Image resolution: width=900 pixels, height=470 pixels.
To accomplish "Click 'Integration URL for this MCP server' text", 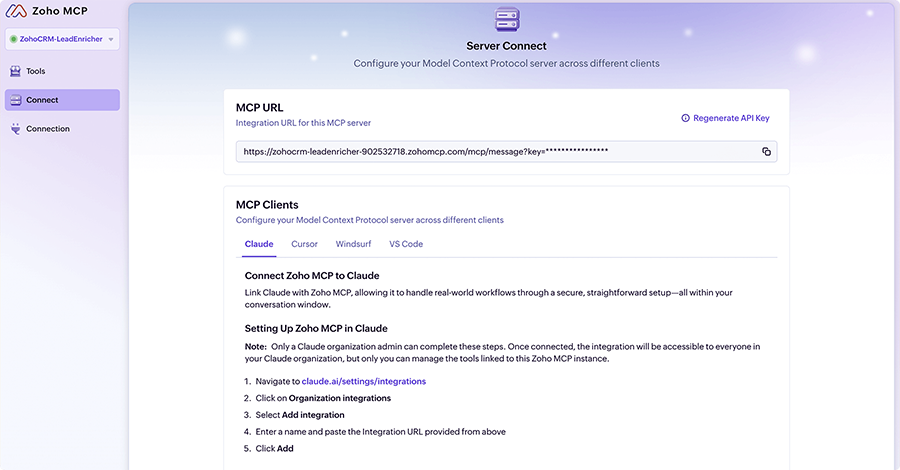I will (x=303, y=123).
